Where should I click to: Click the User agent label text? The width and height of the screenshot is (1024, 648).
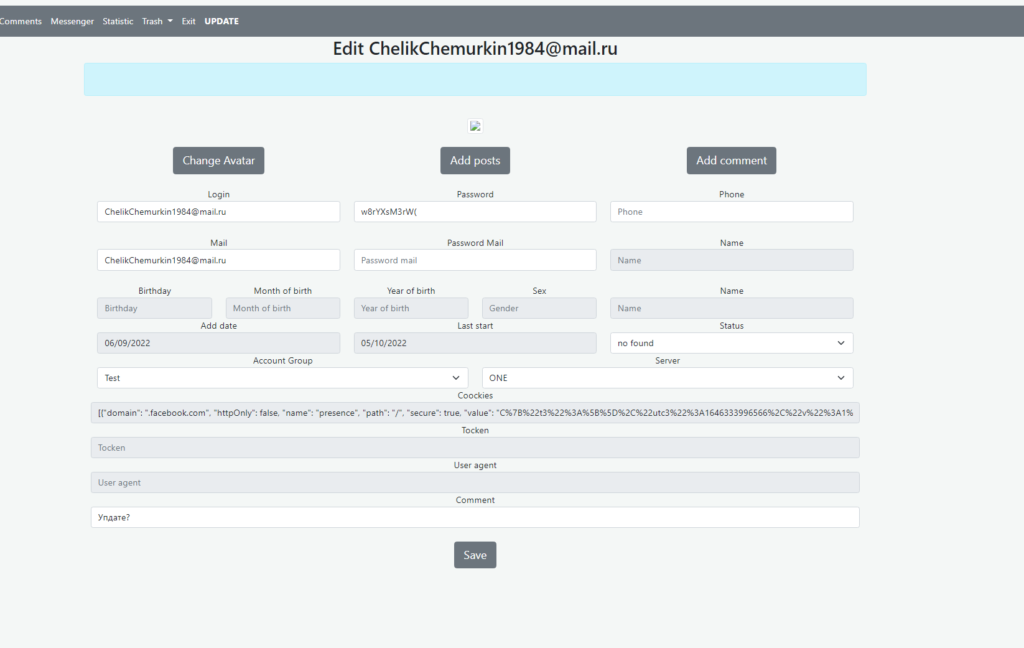point(475,465)
